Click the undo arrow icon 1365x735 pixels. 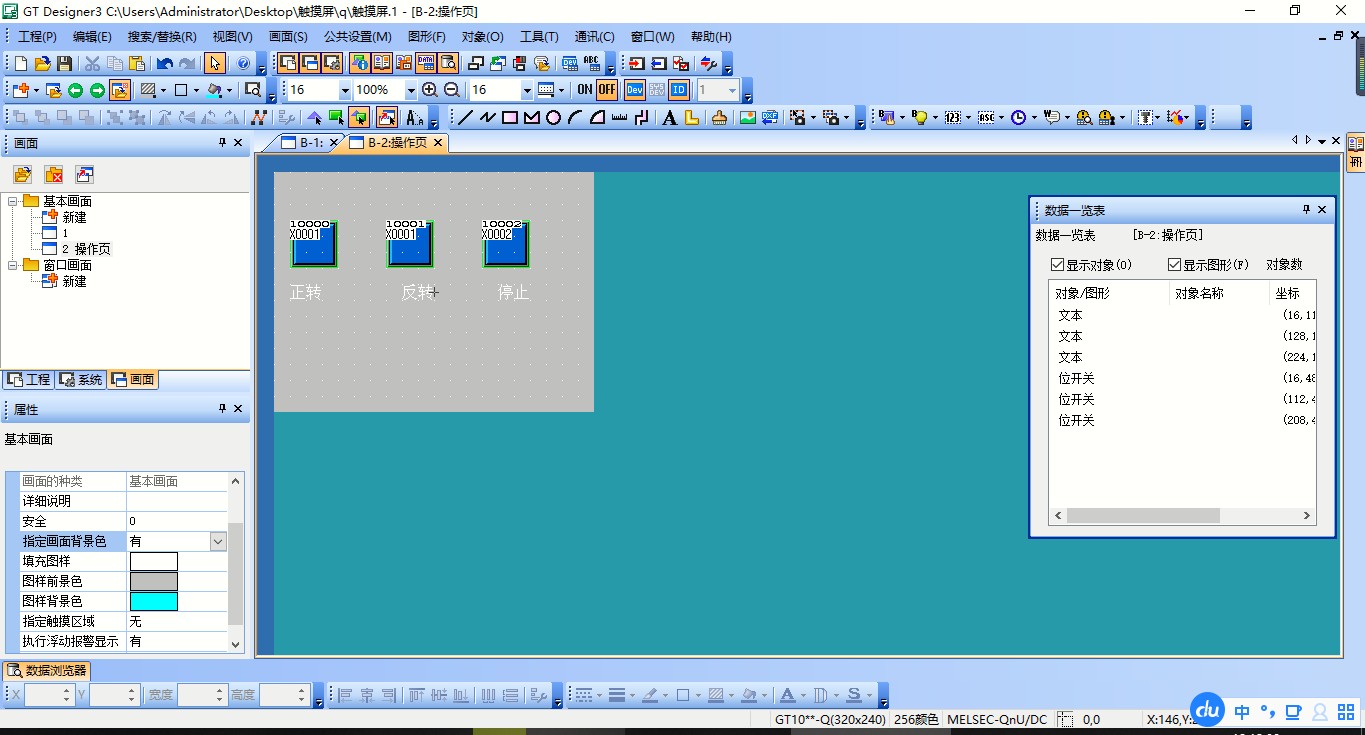point(164,63)
